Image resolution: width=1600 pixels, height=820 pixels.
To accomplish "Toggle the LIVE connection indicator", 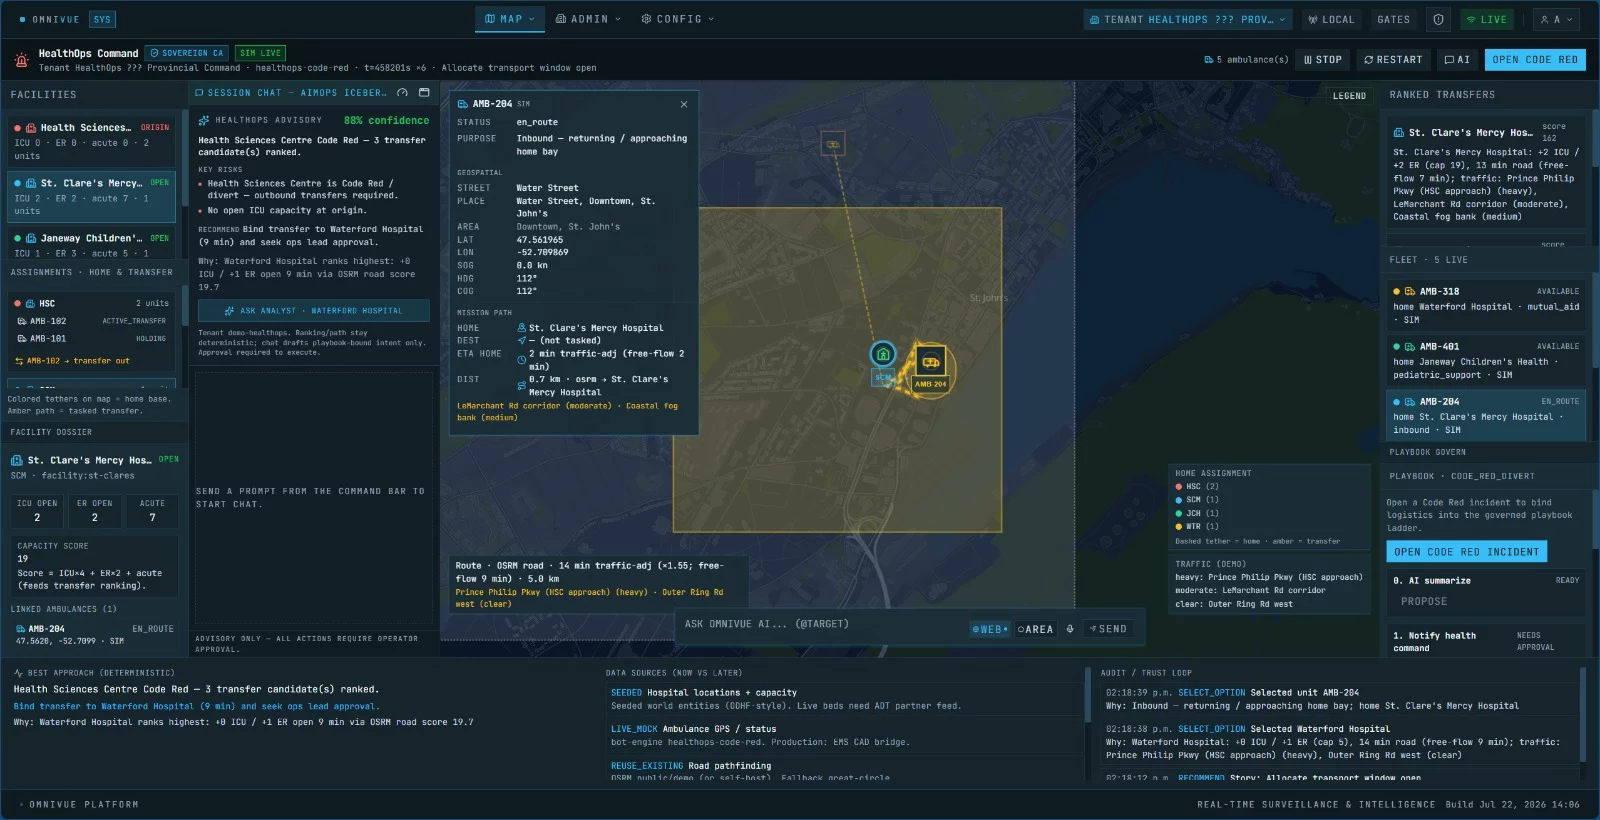I will pos(1487,19).
